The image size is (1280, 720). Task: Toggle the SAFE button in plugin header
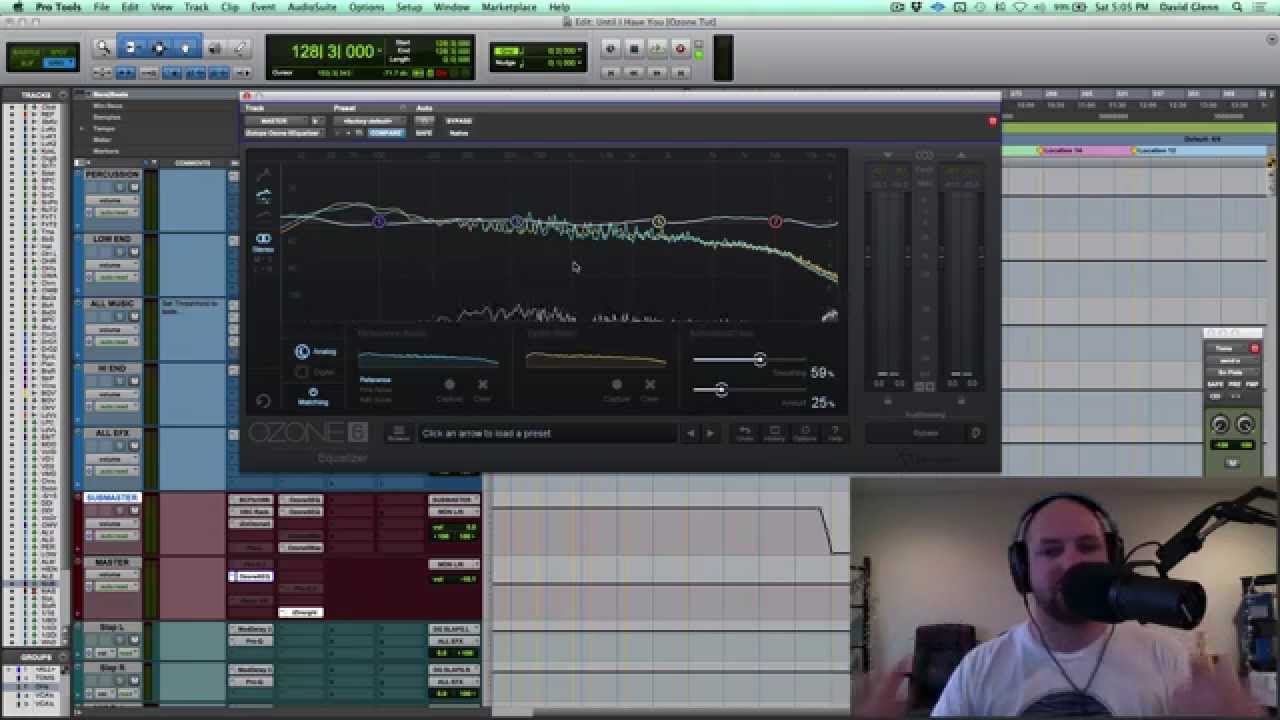point(424,133)
